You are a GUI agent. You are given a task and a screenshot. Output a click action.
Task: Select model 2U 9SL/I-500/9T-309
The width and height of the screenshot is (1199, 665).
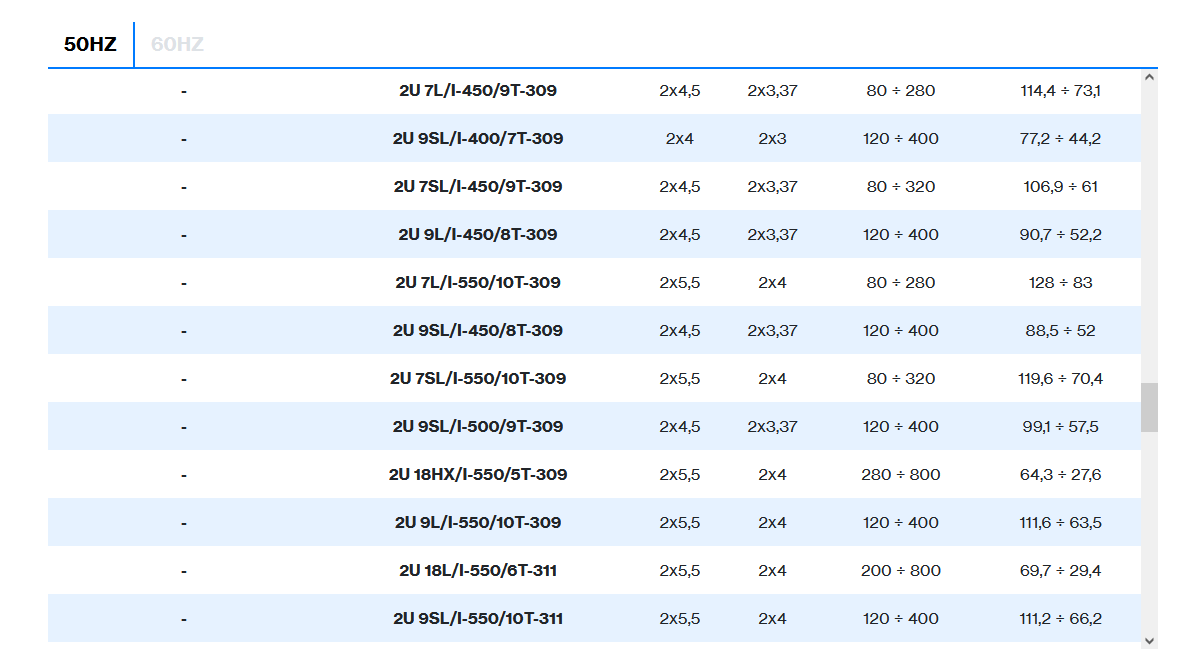click(x=477, y=427)
